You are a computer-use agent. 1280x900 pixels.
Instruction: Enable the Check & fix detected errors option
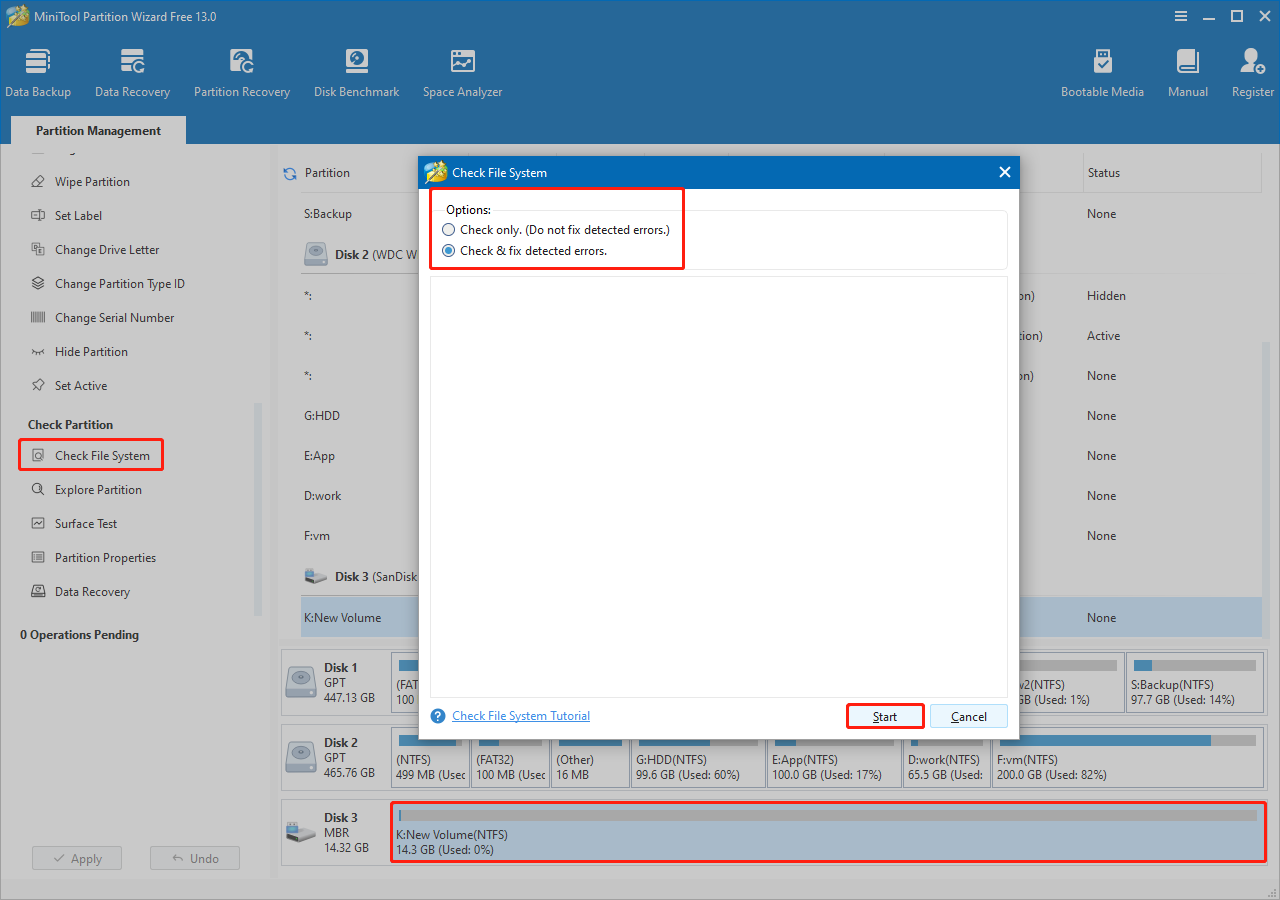click(448, 250)
